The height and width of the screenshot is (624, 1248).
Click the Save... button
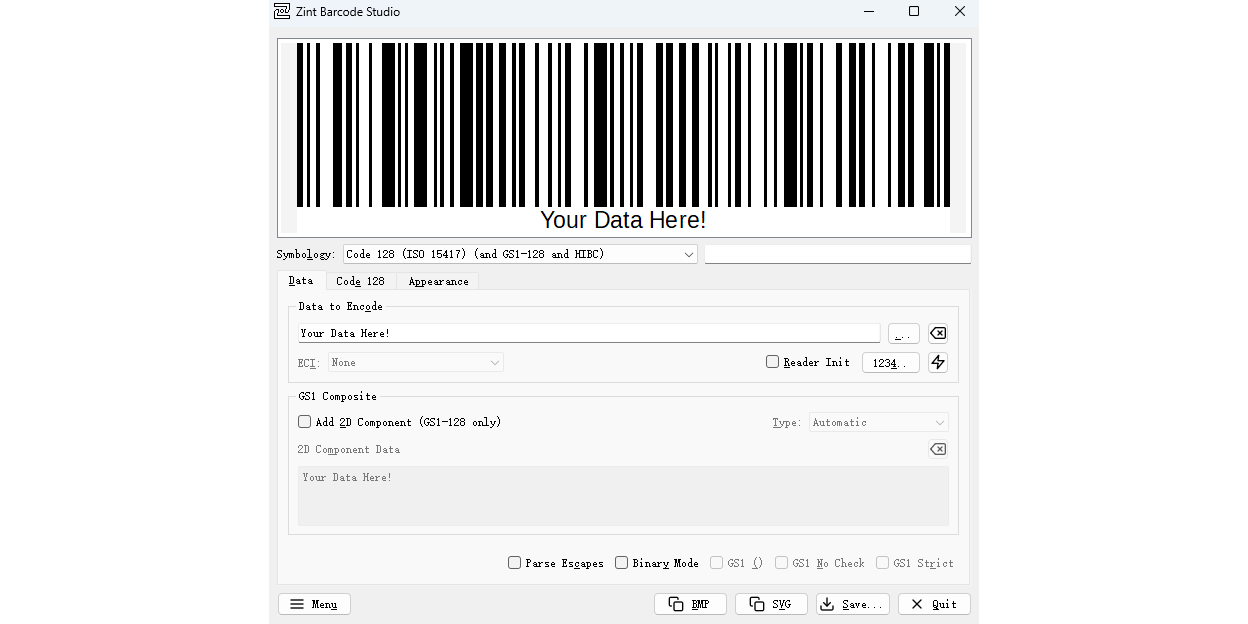(x=852, y=604)
